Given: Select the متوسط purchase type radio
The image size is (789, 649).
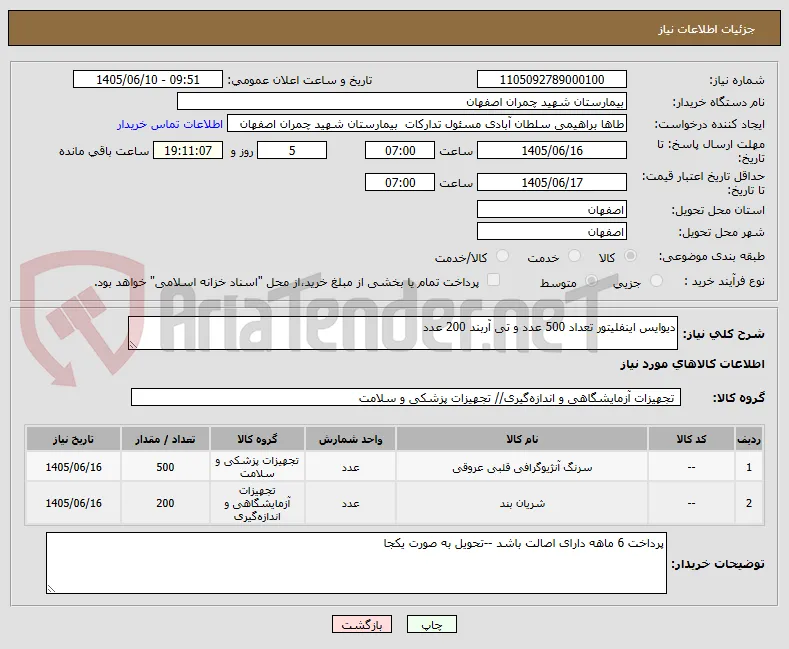Looking at the screenshot, I should (x=592, y=281).
